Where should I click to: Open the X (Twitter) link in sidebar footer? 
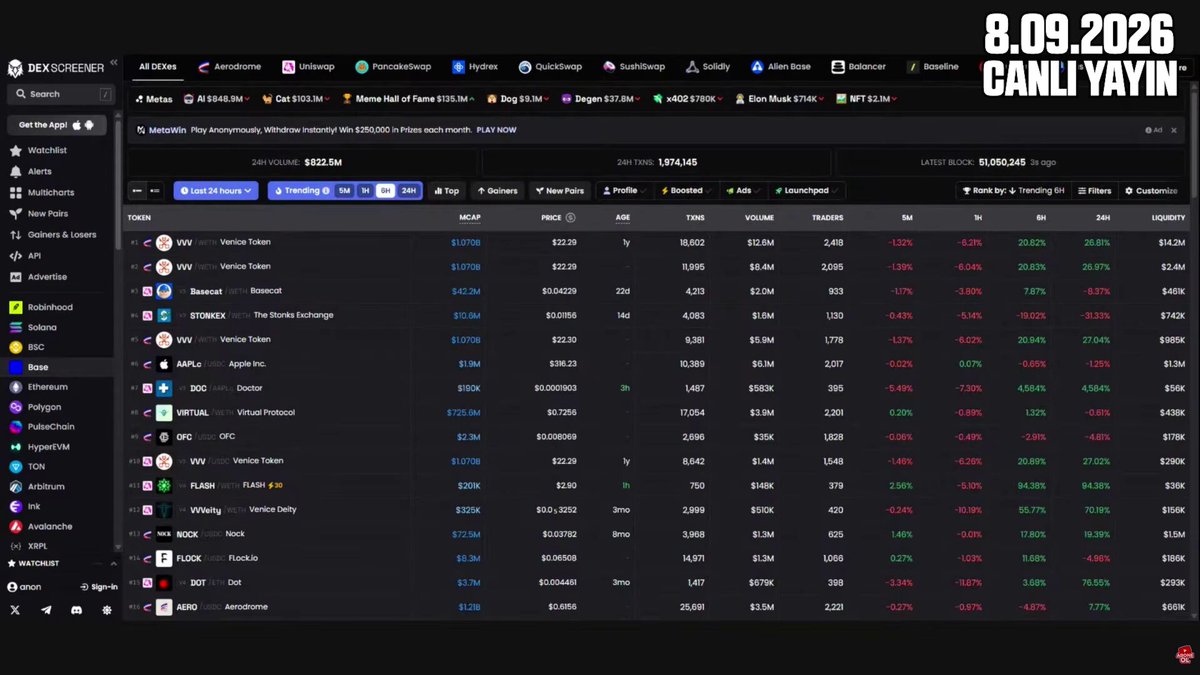[15, 610]
